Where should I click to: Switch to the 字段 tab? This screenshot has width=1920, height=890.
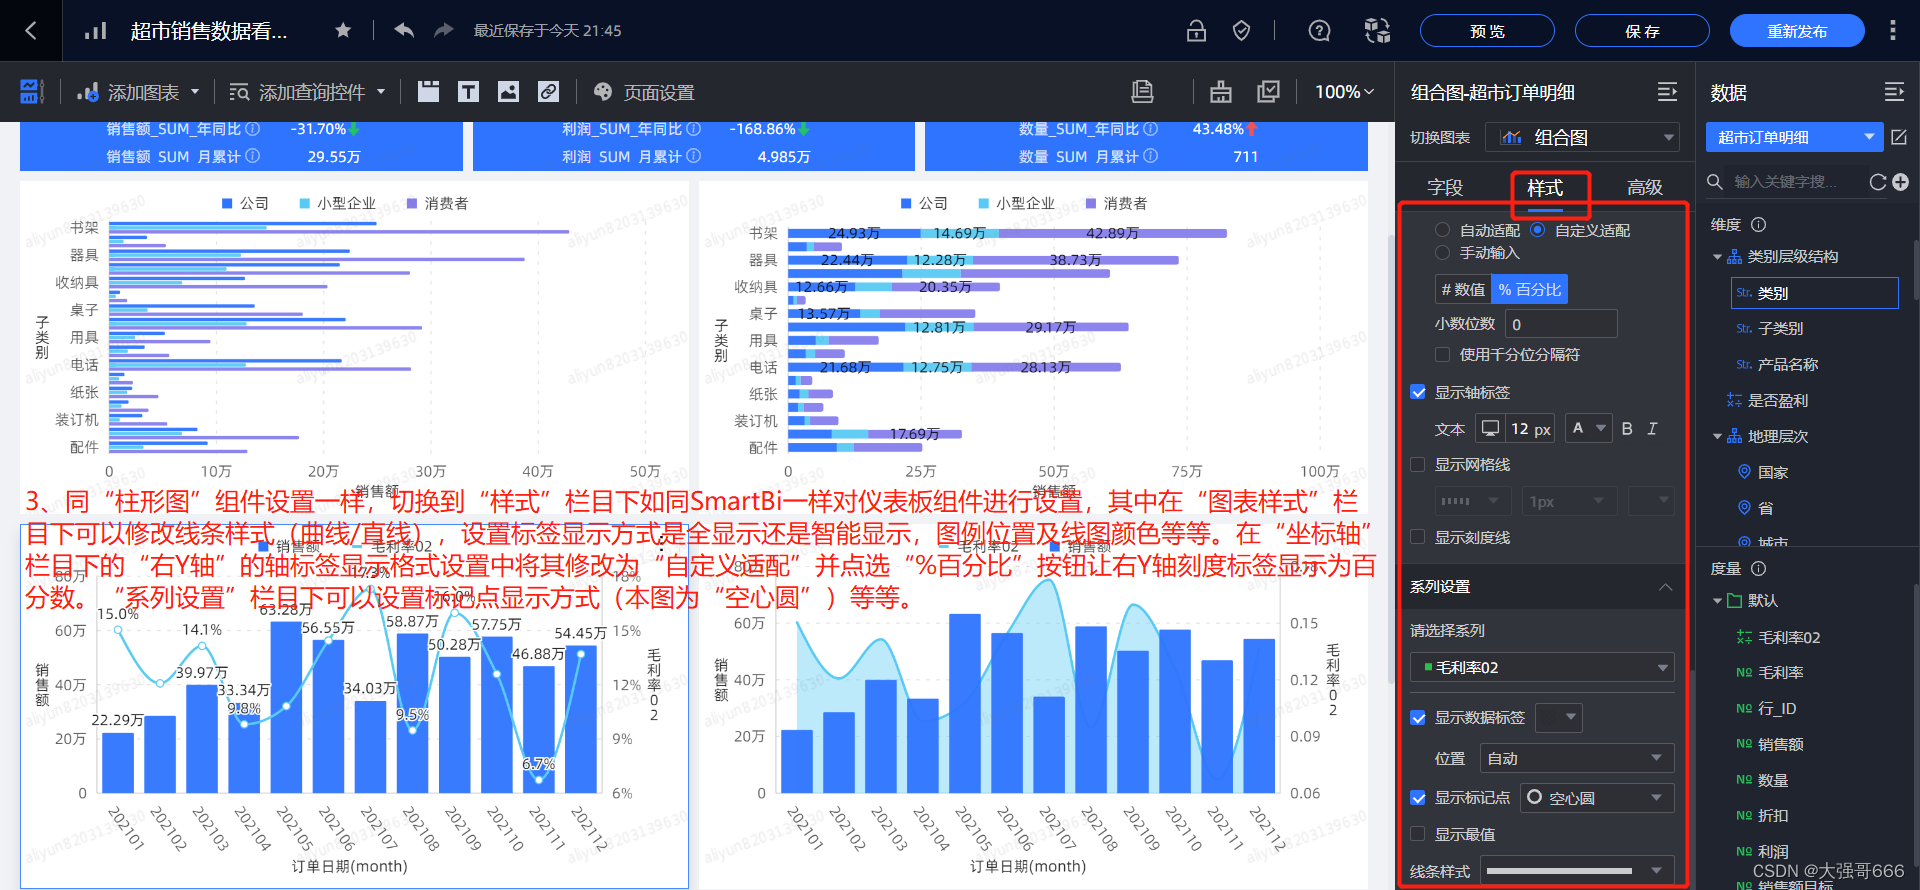point(1445,187)
